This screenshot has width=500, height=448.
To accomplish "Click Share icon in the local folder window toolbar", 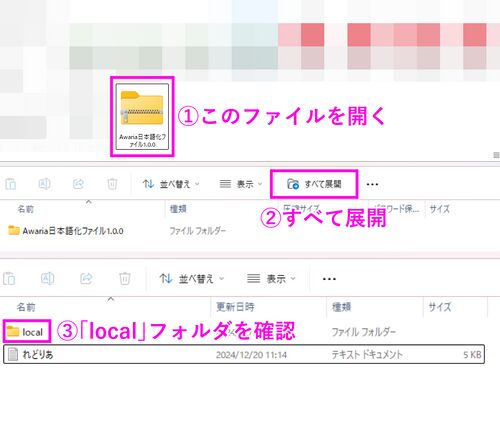I will point(86,278).
